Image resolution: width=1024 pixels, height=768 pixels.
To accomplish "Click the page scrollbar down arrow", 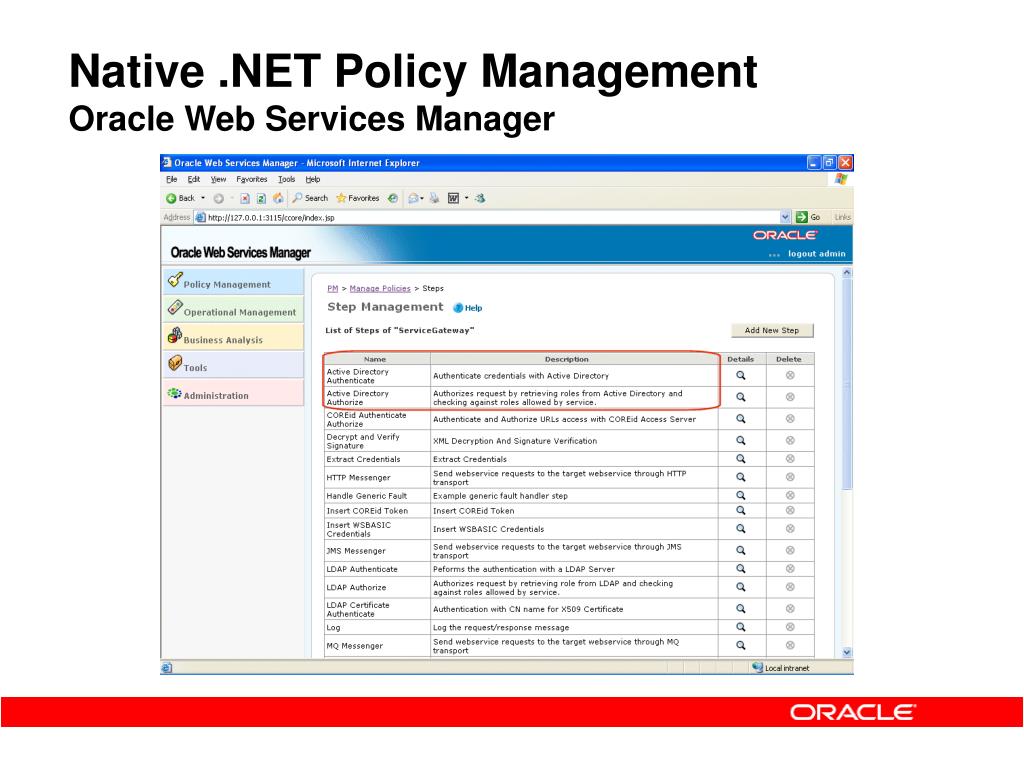I will click(x=847, y=652).
